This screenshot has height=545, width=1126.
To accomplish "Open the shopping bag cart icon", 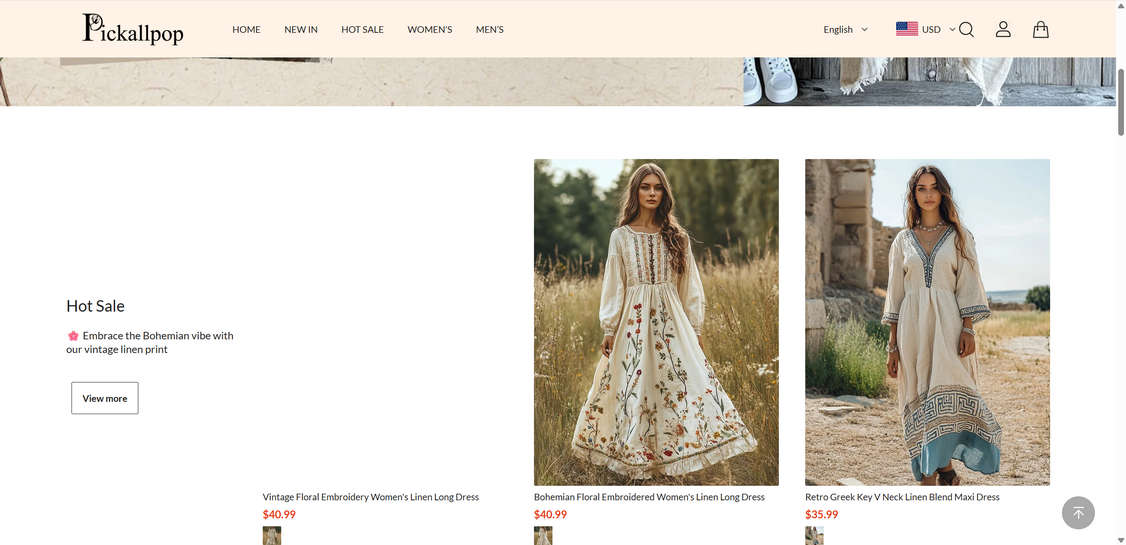I will pyautogui.click(x=1041, y=29).
